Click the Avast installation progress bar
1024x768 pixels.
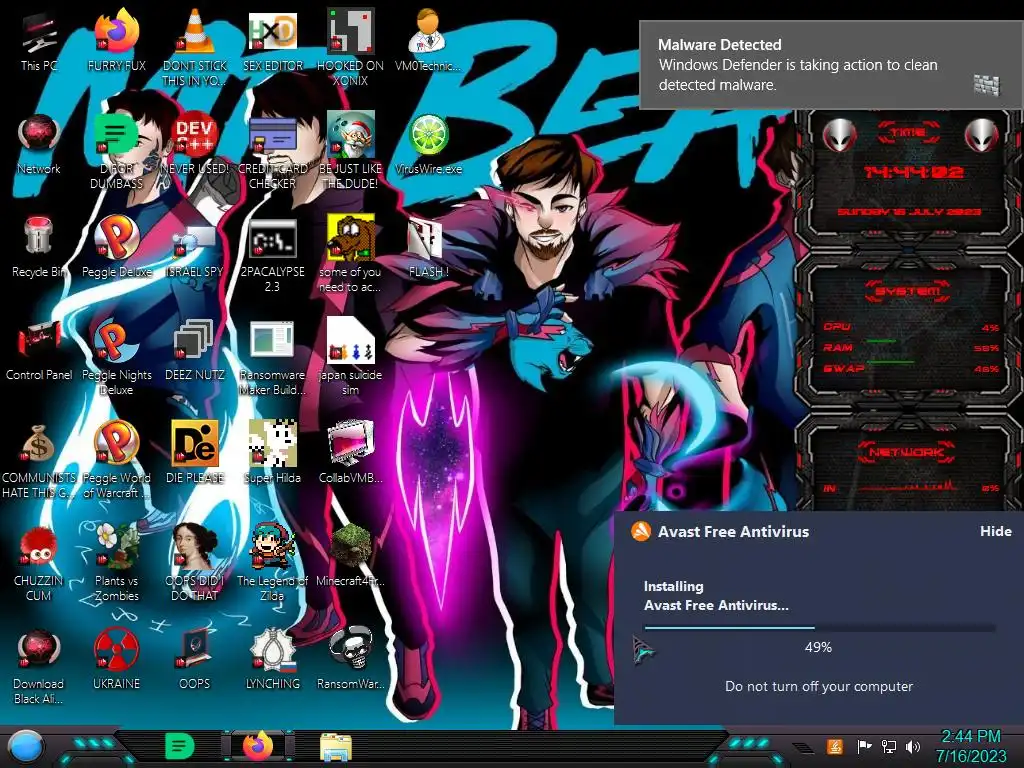(x=820, y=628)
